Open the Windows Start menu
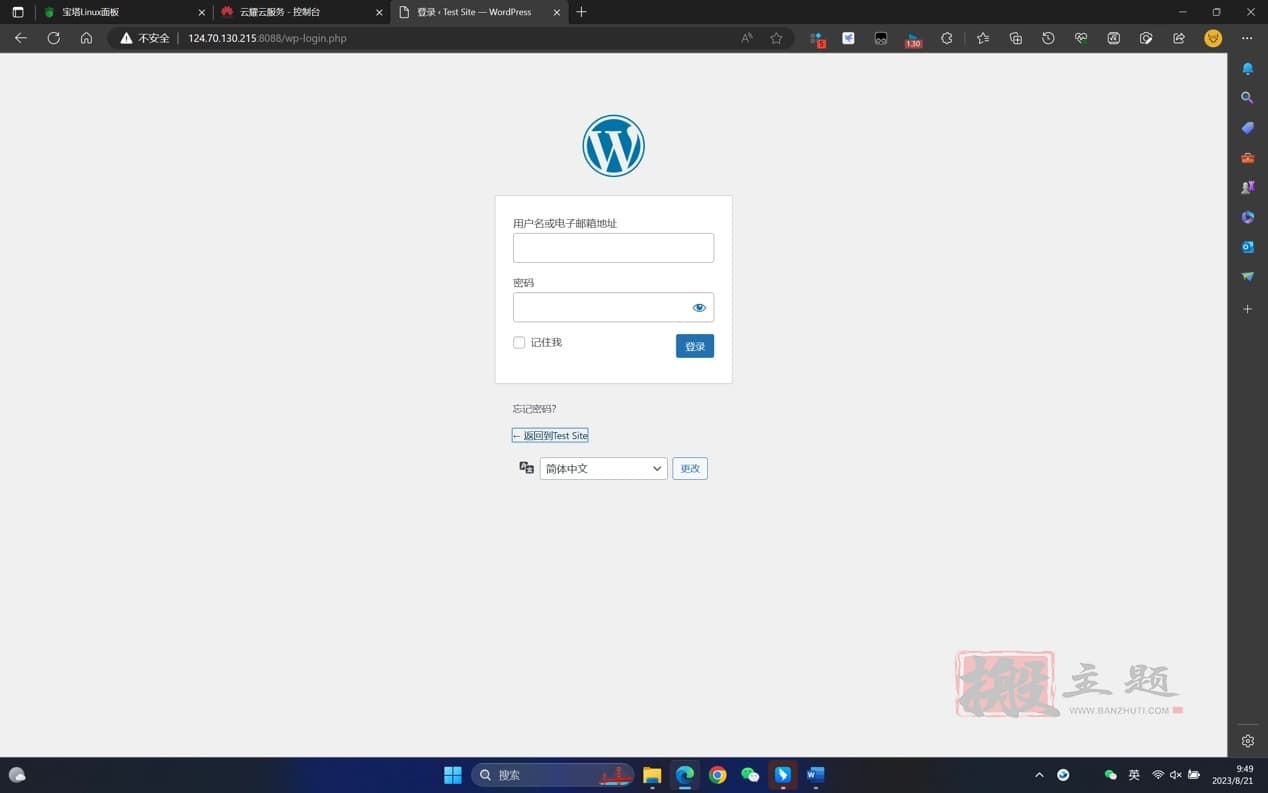The image size is (1268, 793). 453,775
